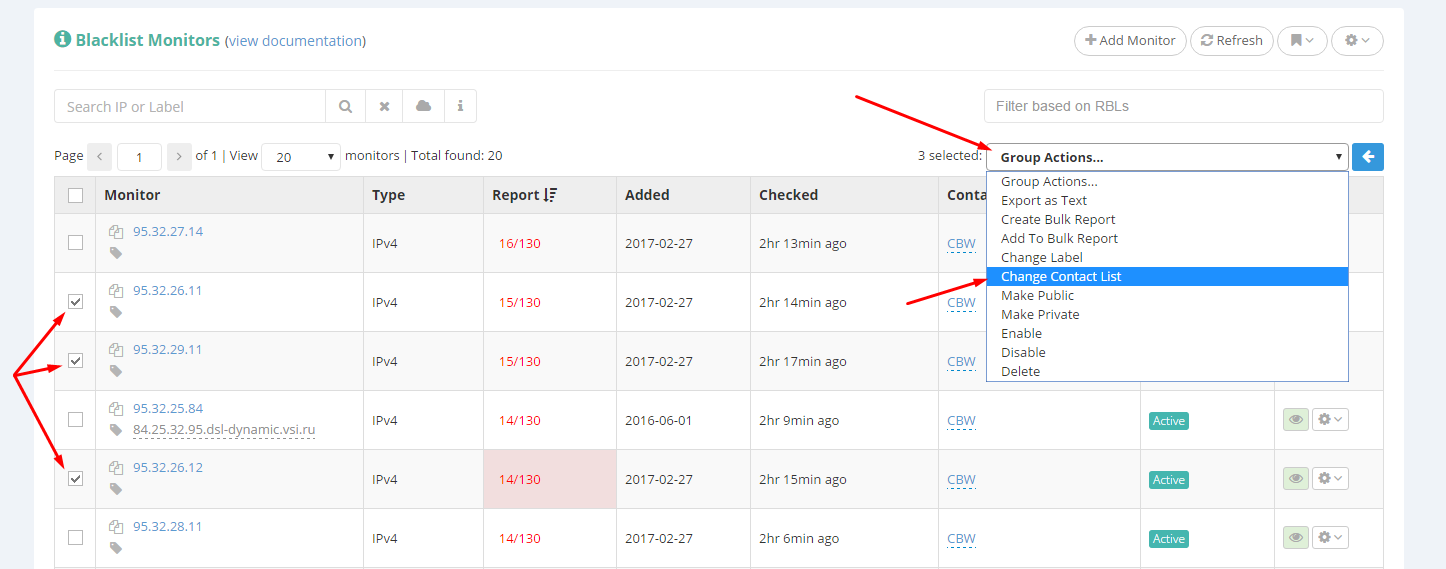The image size is (1446, 569).
Task: Open monitor link 95.32.27.14
Action: click(x=168, y=231)
